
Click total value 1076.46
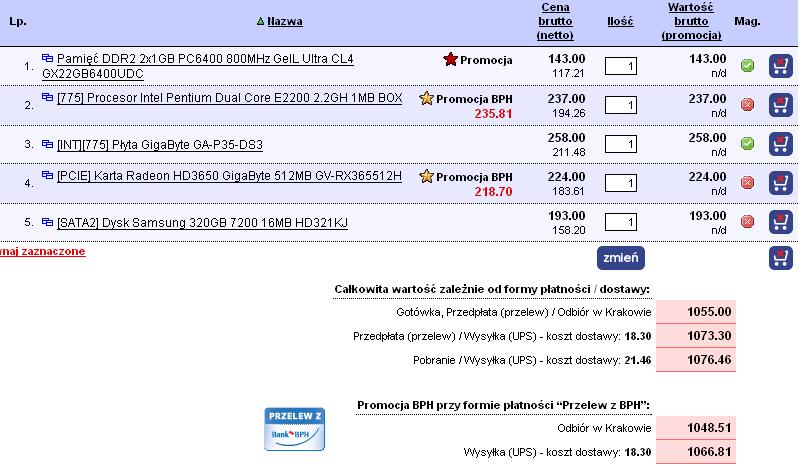click(x=709, y=360)
